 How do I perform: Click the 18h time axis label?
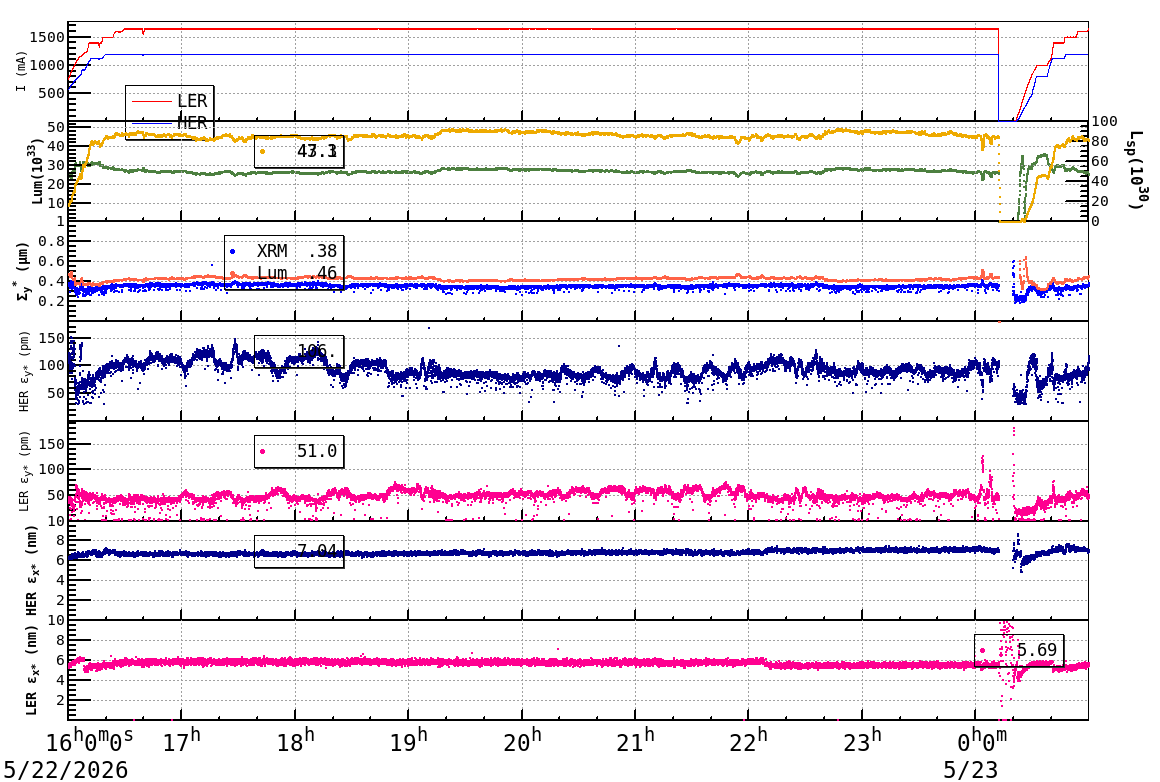pyautogui.click(x=295, y=741)
